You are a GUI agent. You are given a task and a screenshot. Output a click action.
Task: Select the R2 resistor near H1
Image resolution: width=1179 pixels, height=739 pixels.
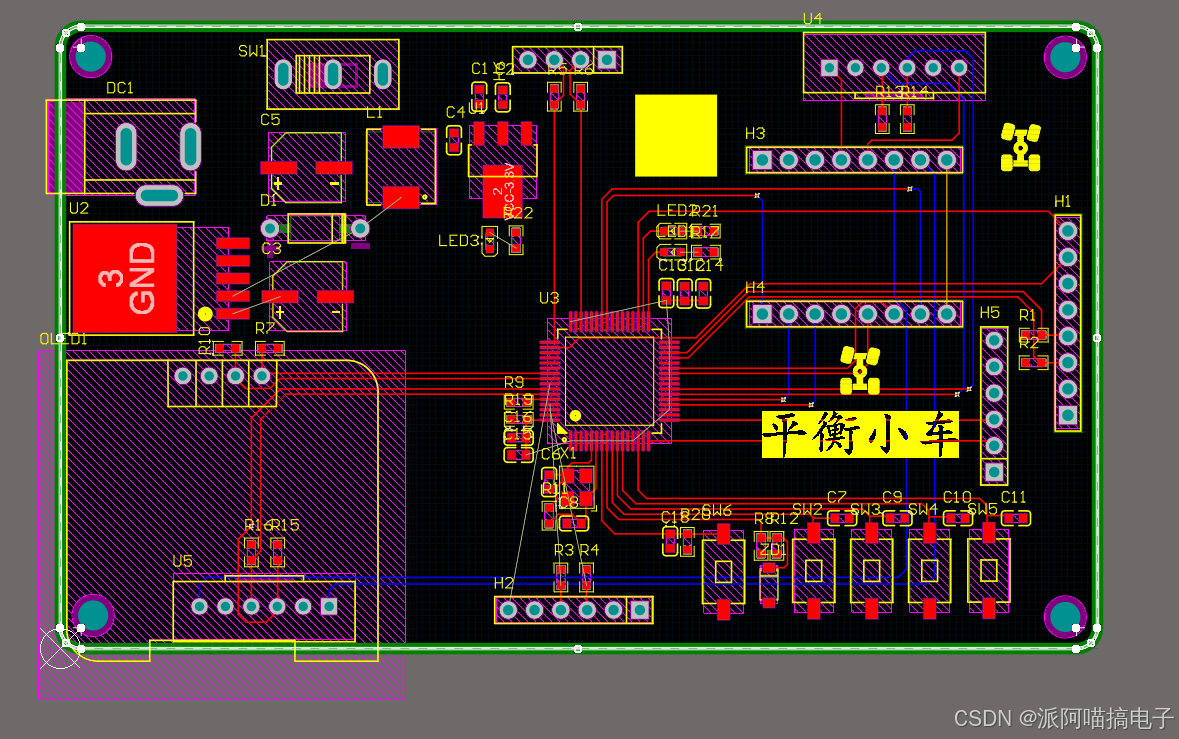(1034, 362)
